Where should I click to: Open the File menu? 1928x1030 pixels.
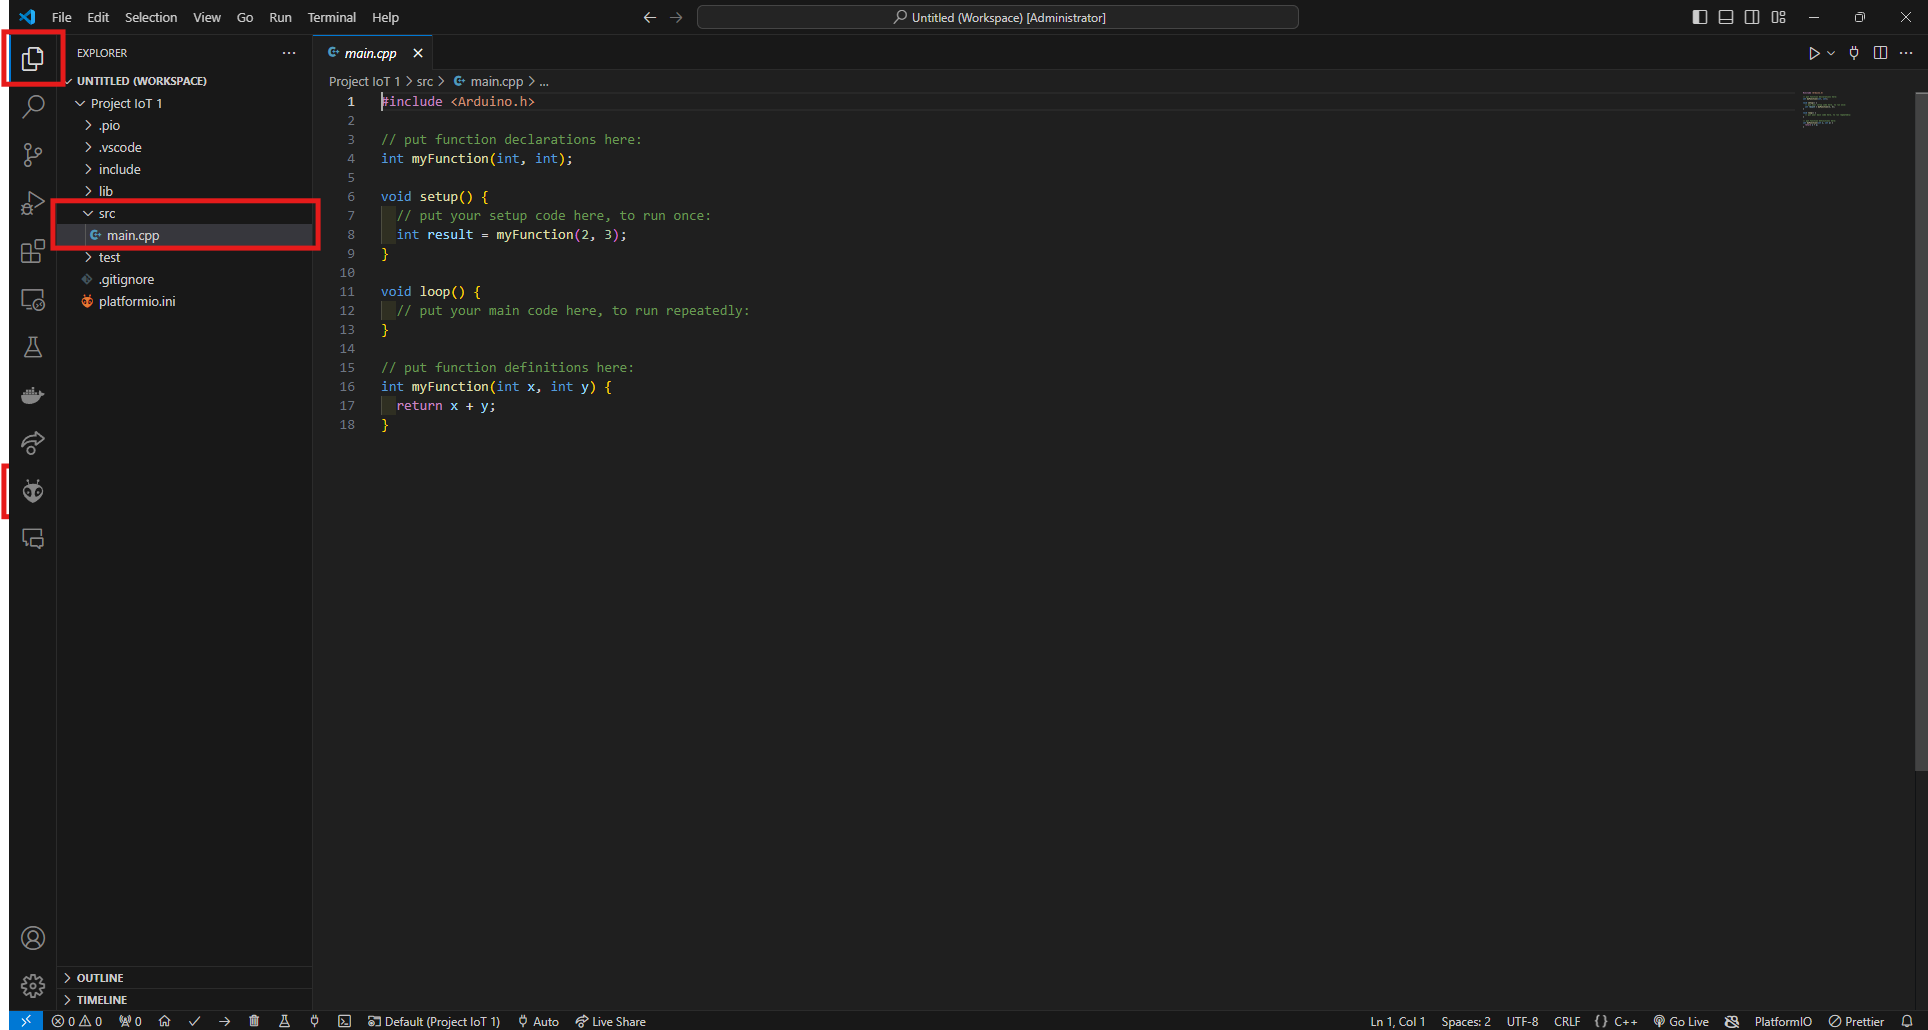62,17
